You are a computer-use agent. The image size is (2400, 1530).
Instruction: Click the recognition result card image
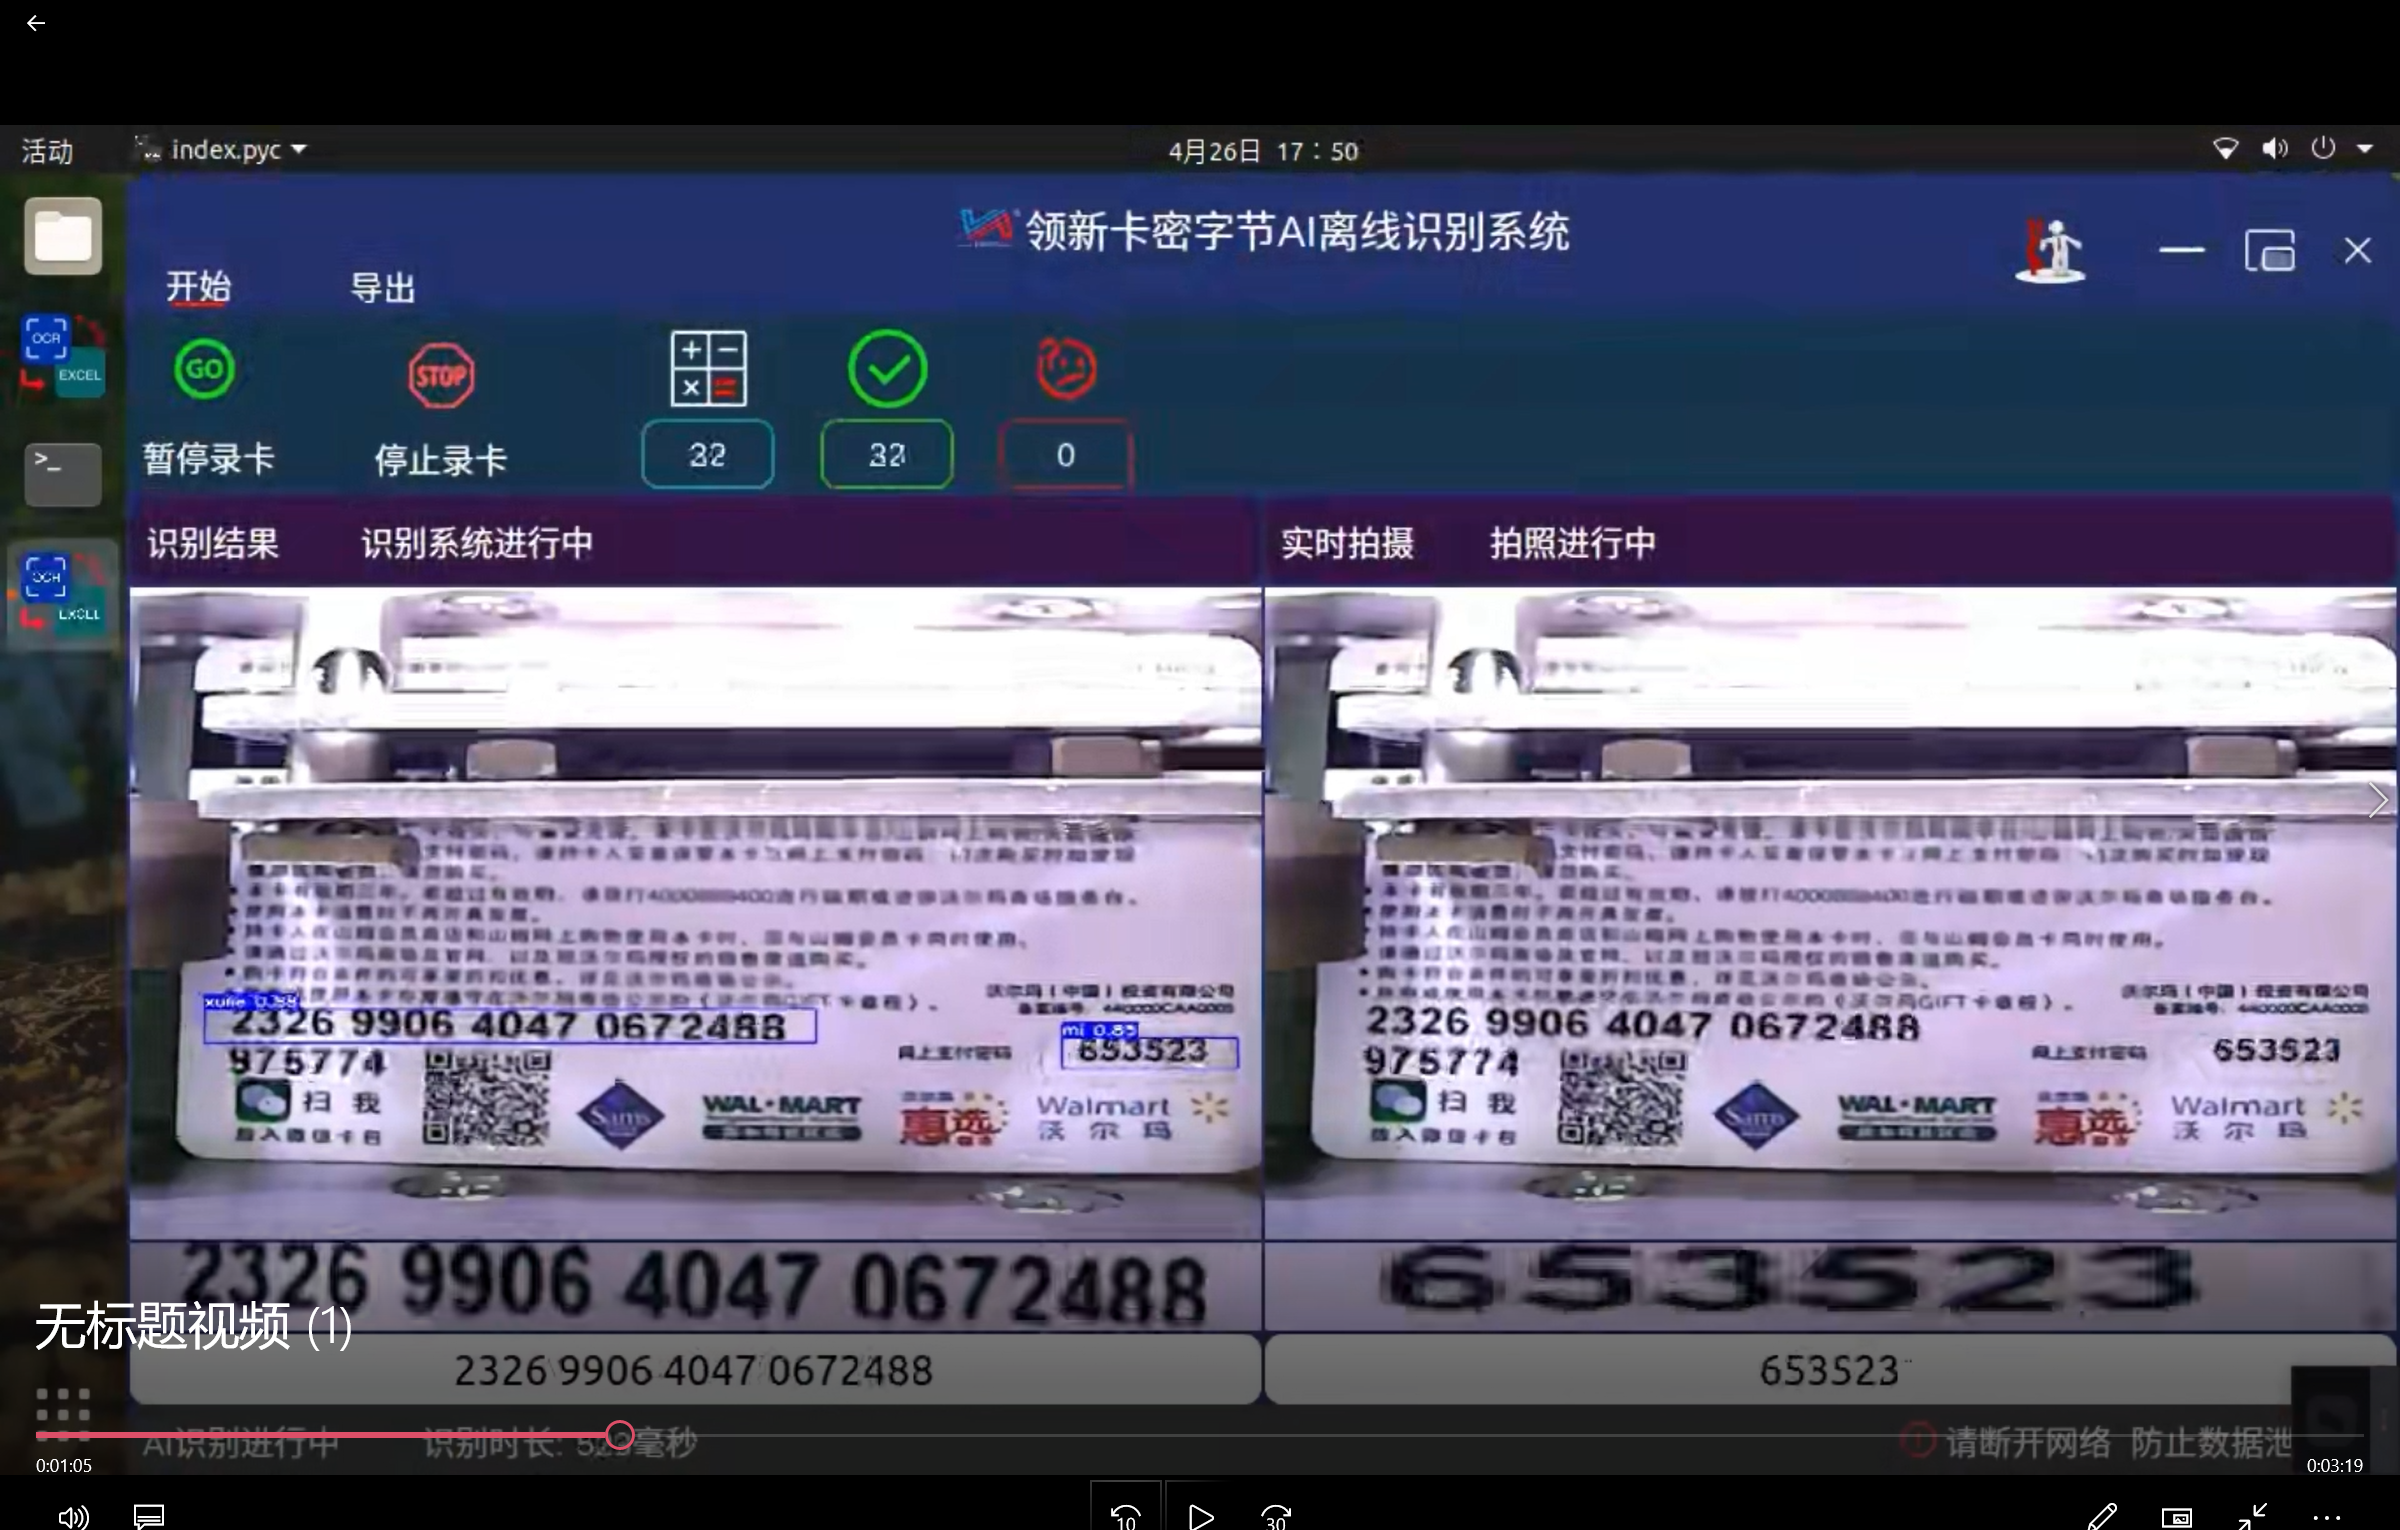[695, 913]
